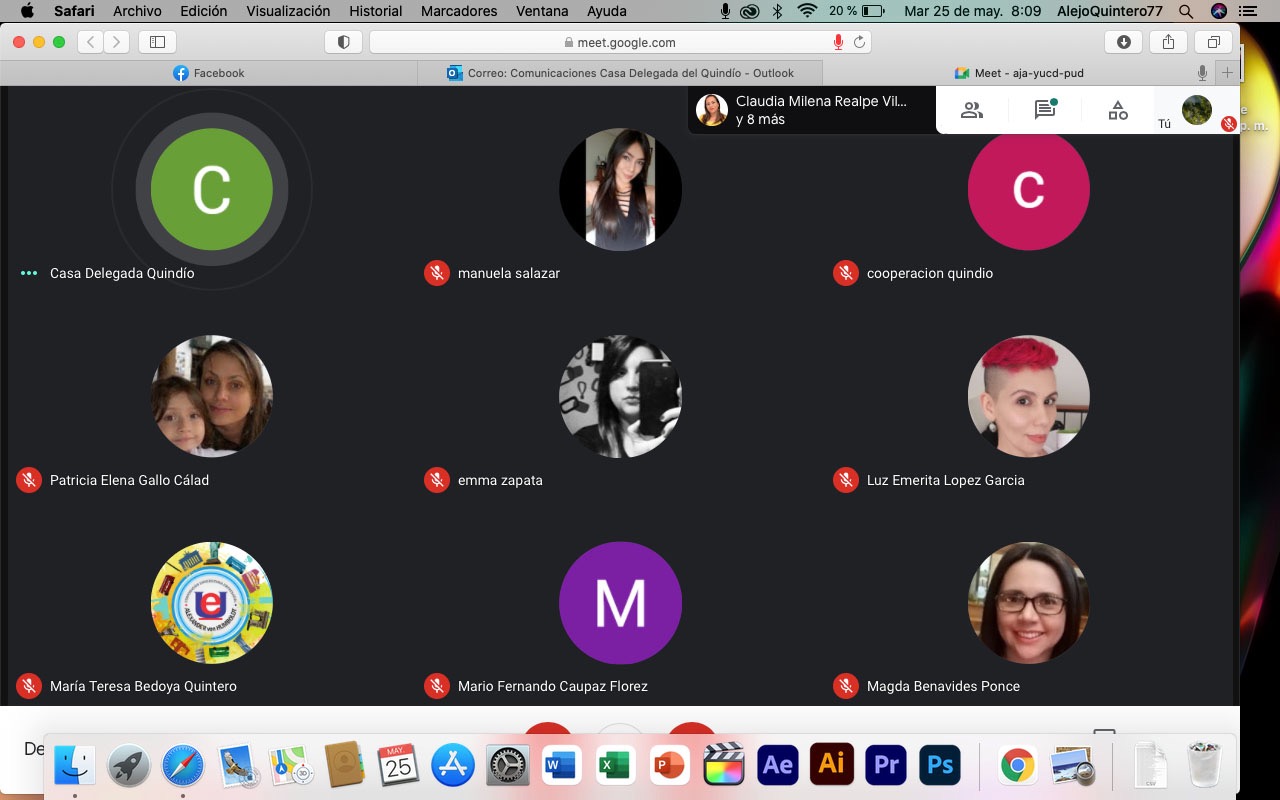
Task: Open Finder from the Dock
Action: [74, 766]
